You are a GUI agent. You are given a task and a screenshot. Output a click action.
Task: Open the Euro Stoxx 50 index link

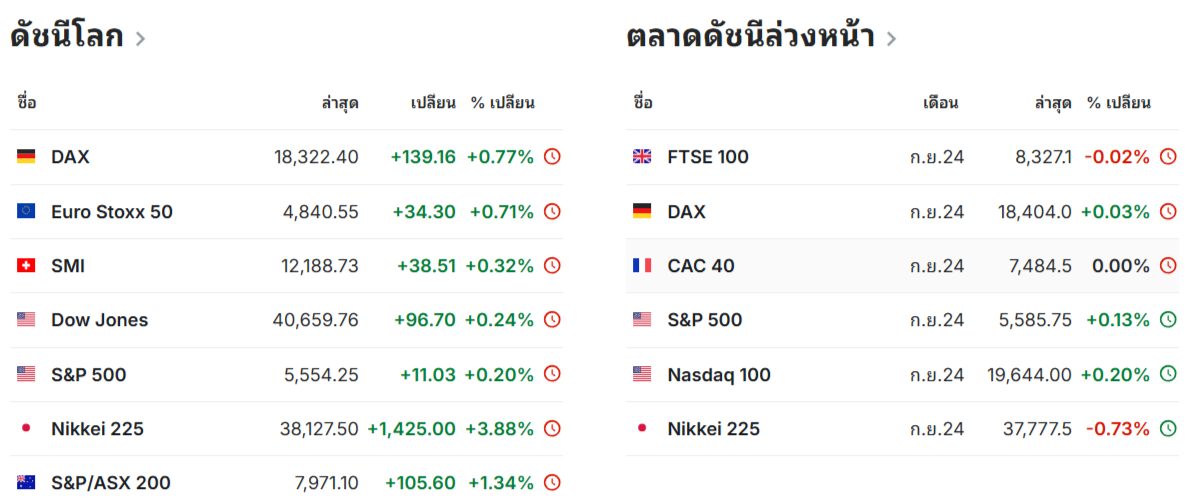(111, 212)
